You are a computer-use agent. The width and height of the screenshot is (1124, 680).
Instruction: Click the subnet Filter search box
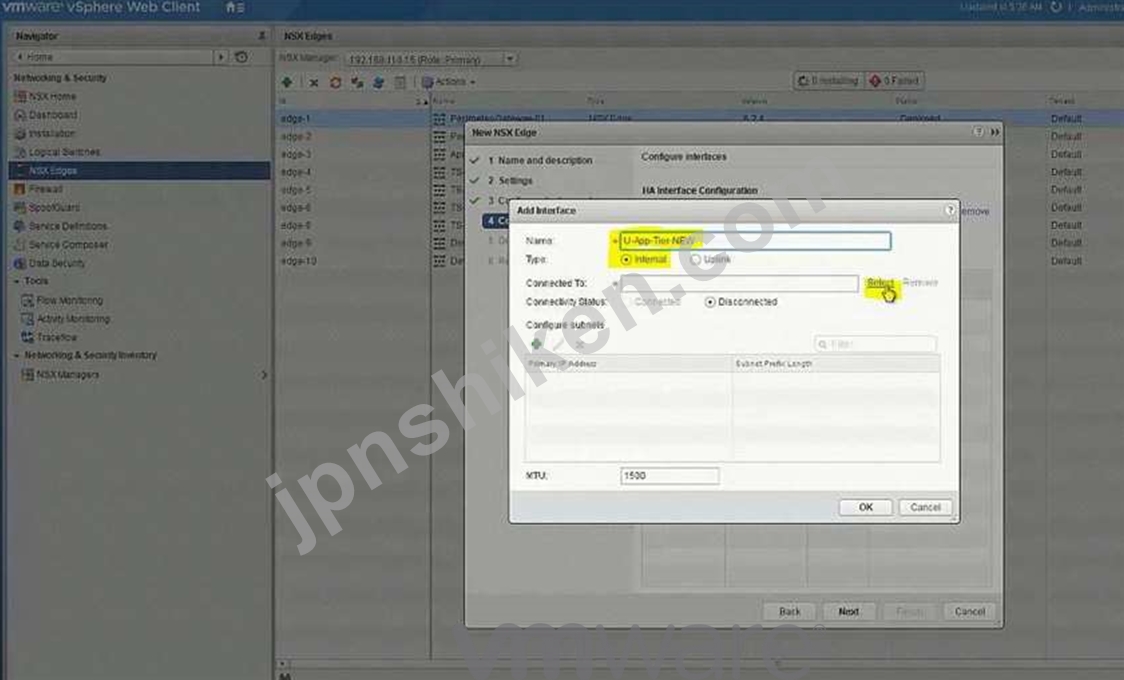click(875, 344)
